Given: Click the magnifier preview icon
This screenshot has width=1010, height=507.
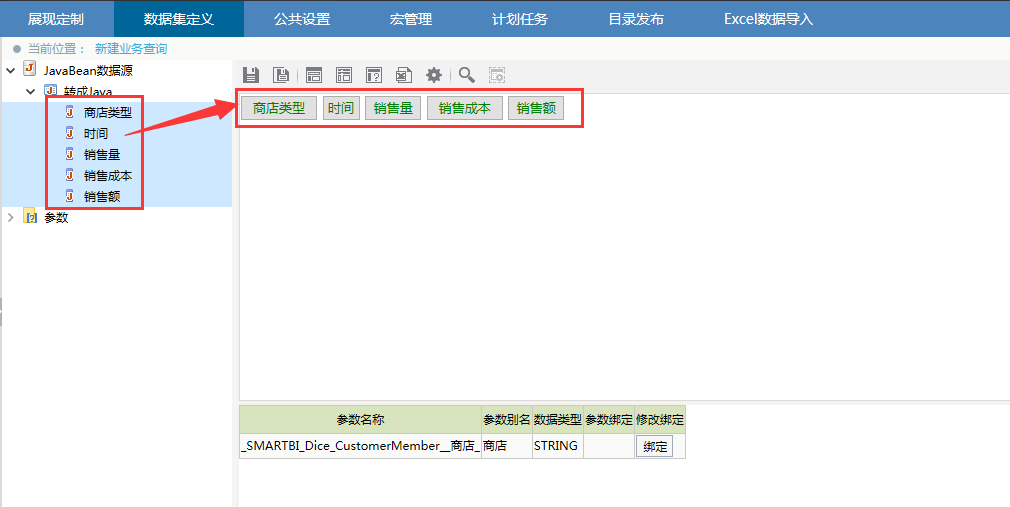Looking at the screenshot, I should [466, 75].
